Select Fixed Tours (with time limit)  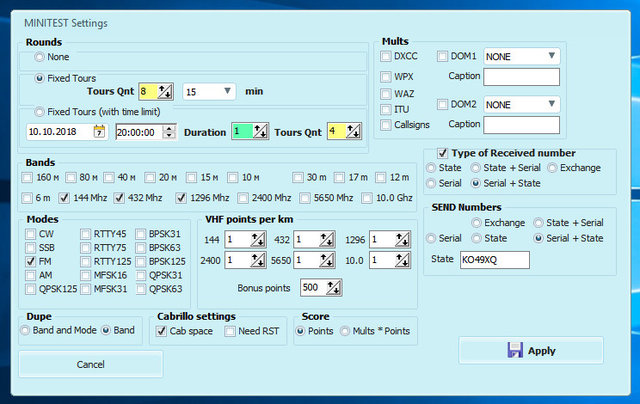coord(39,111)
